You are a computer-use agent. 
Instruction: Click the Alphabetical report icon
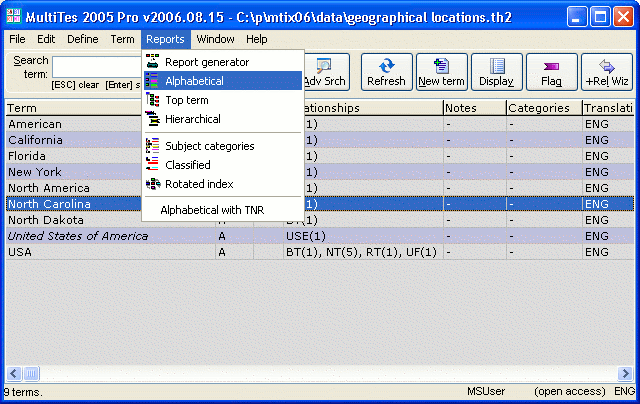tap(152, 81)
